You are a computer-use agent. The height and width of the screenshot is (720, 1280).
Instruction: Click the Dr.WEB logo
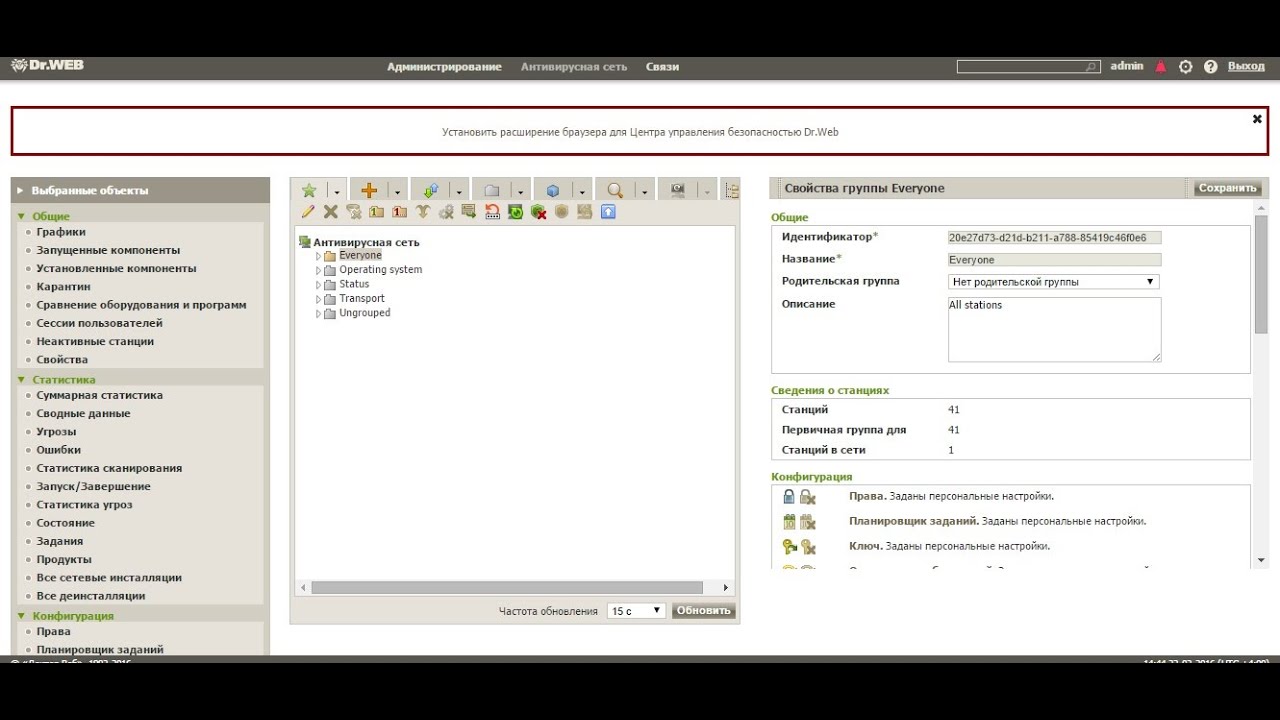coord(47,65)
